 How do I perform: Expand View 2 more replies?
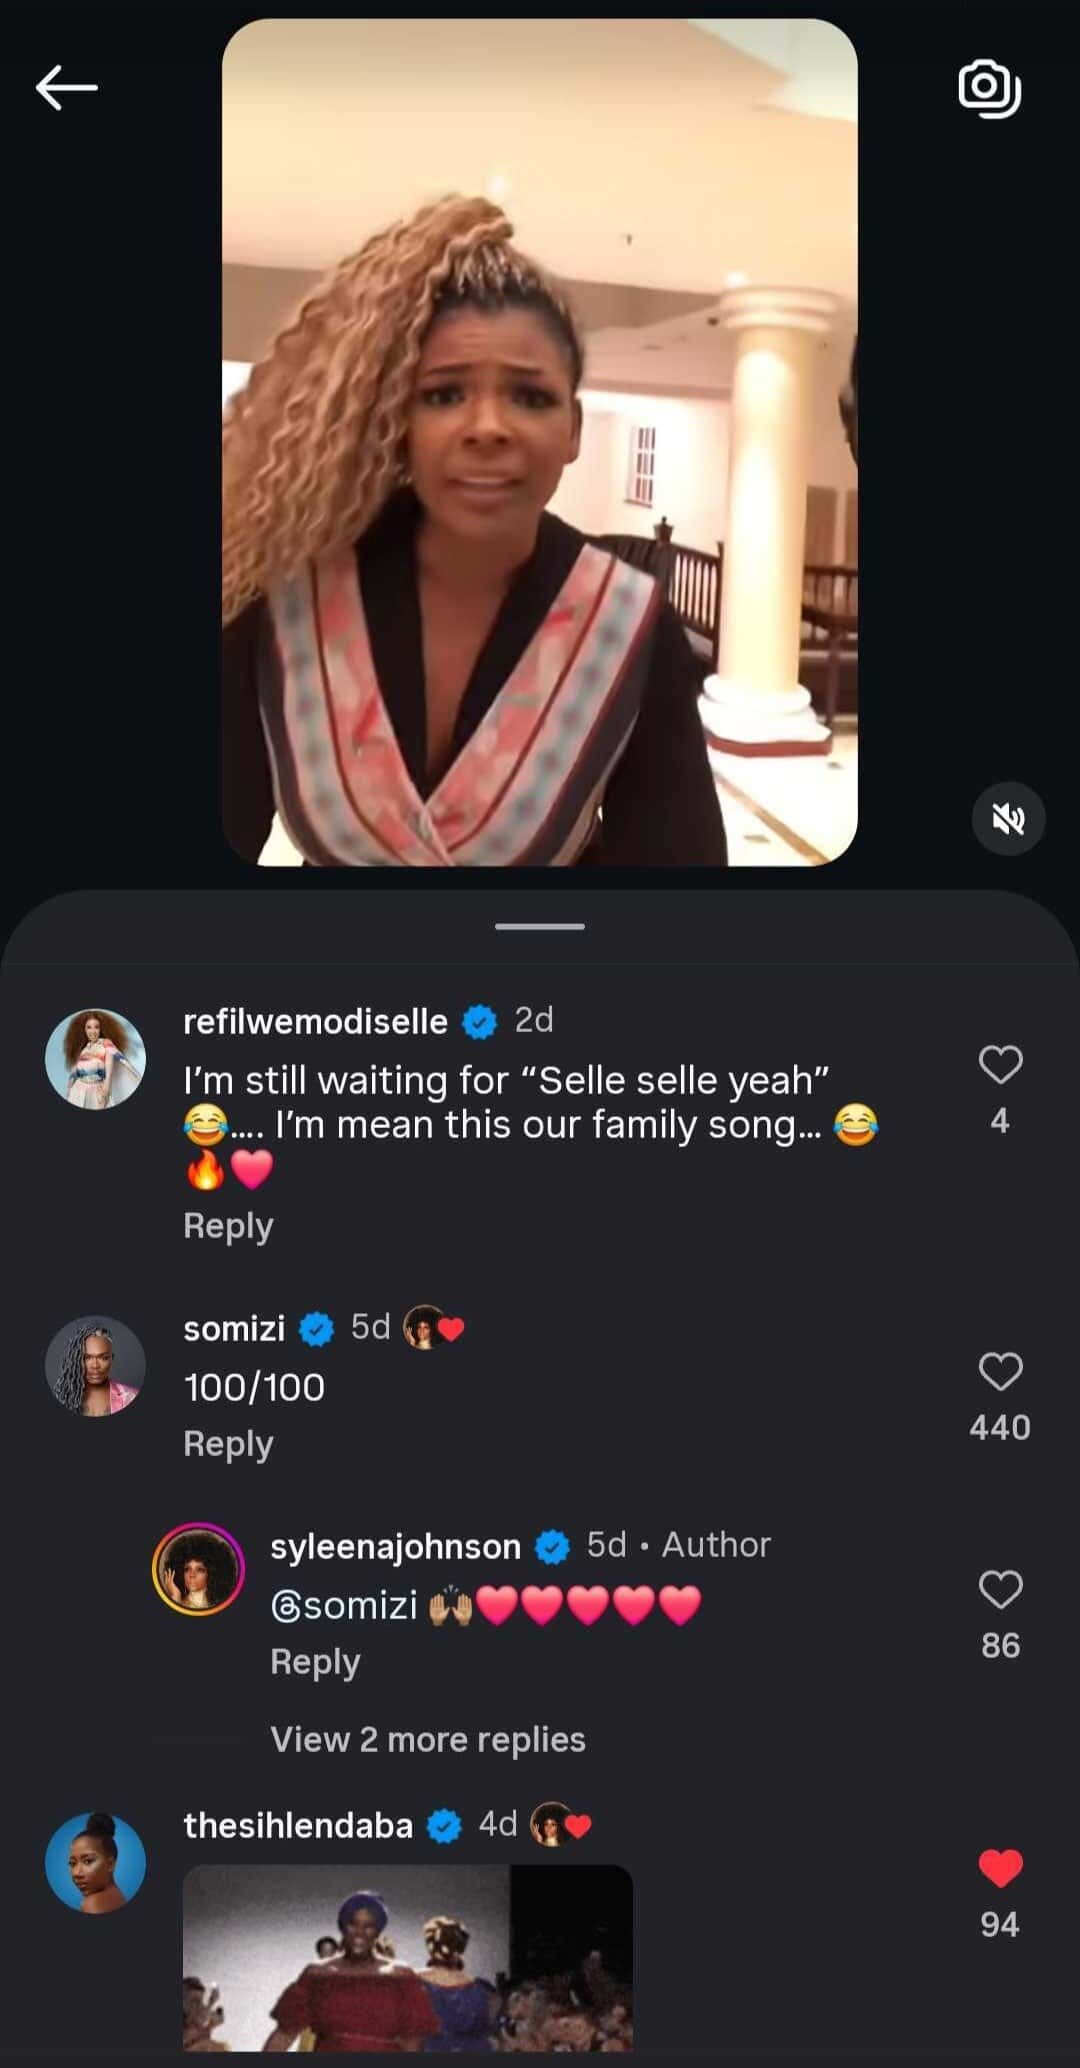click(427, 1740)
